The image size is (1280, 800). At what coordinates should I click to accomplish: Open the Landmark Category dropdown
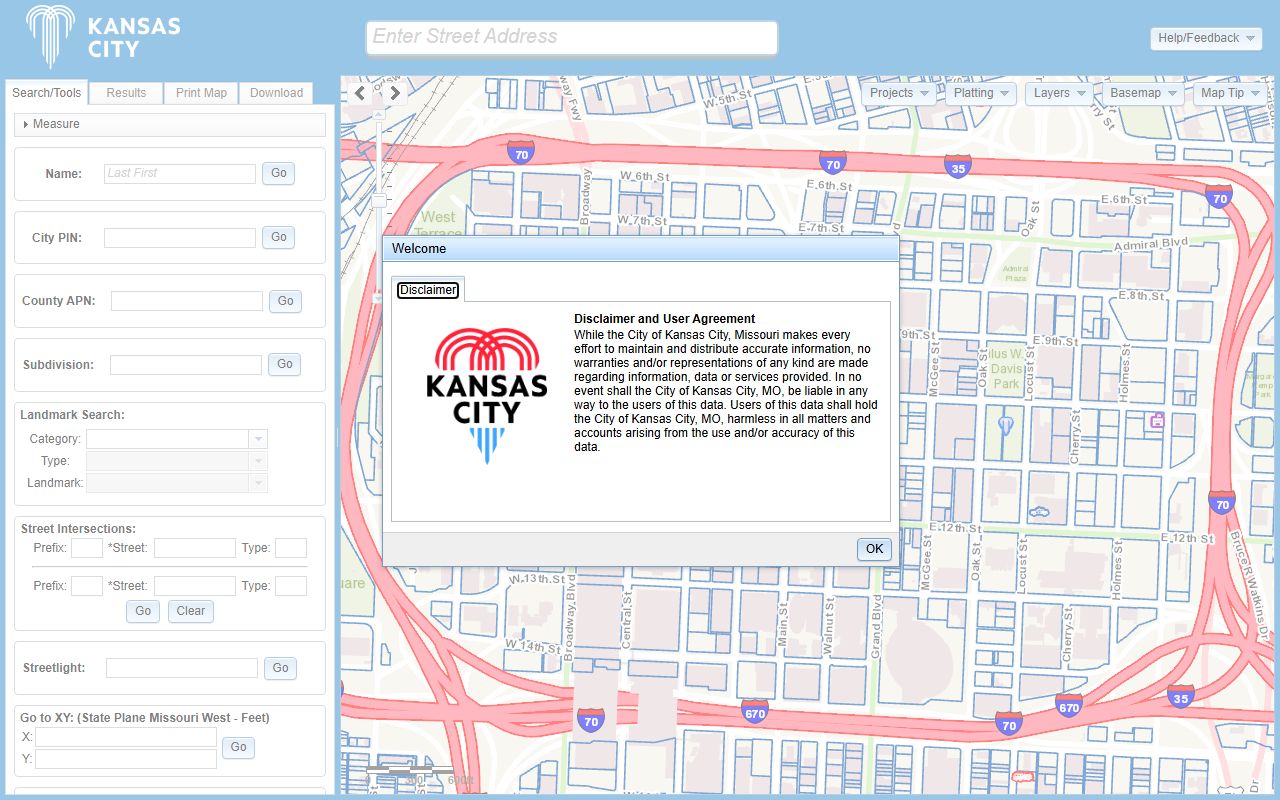258,439
